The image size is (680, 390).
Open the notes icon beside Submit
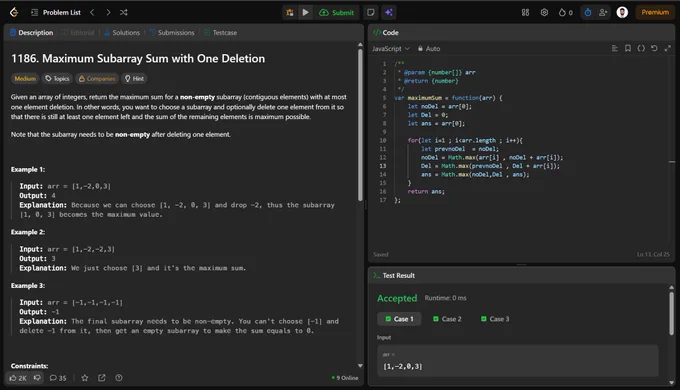(x=371, y=13)
